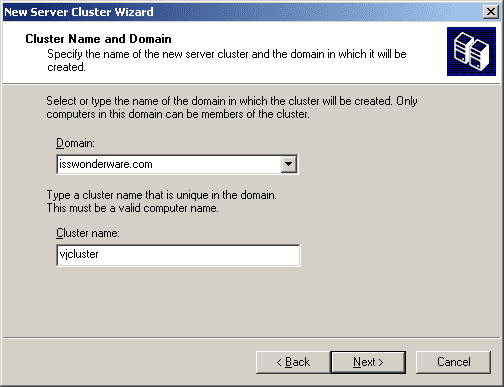Click the "Cluster Name and Domain" heading
Image resolution: width=504 pixels, height=387 pixels.
(98, 39)
